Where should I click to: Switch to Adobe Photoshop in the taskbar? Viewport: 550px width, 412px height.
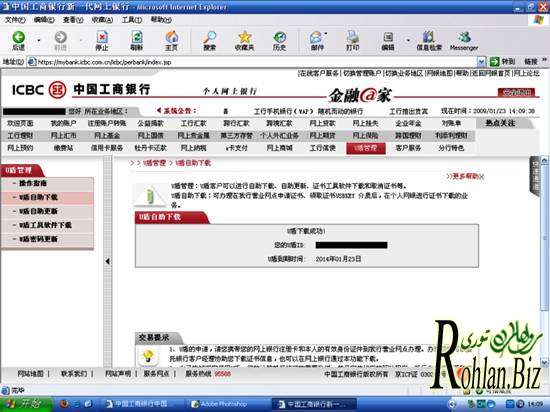[x=223, y=404]
